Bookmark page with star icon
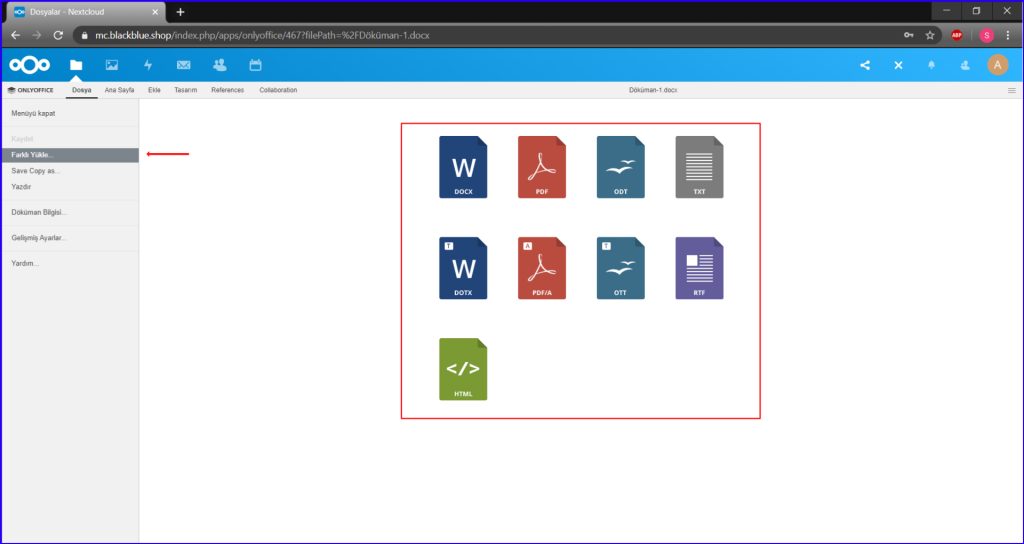Image resolution: width=1024 pixels, height=544 pixels. coord(930,35)
